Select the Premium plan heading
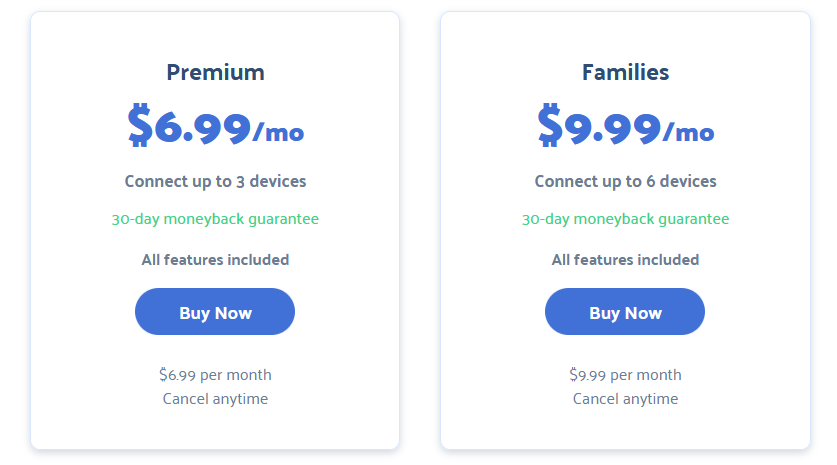The image size is (837, 465). coord(215,73)
